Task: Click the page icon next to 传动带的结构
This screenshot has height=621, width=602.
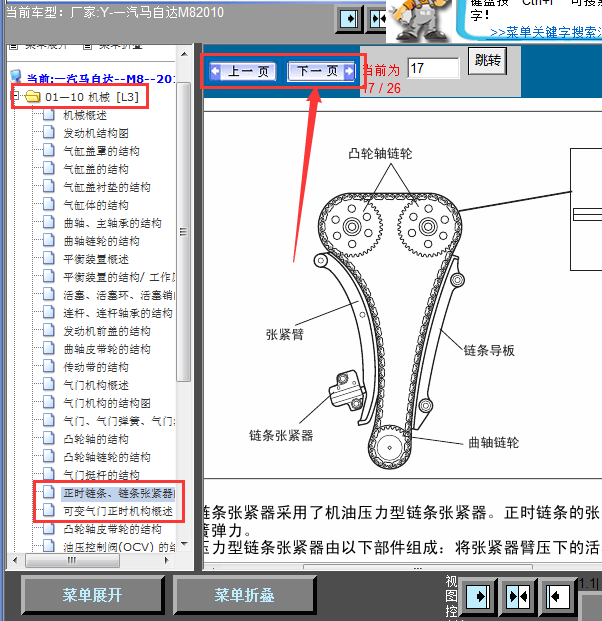Action: [49, 367]
